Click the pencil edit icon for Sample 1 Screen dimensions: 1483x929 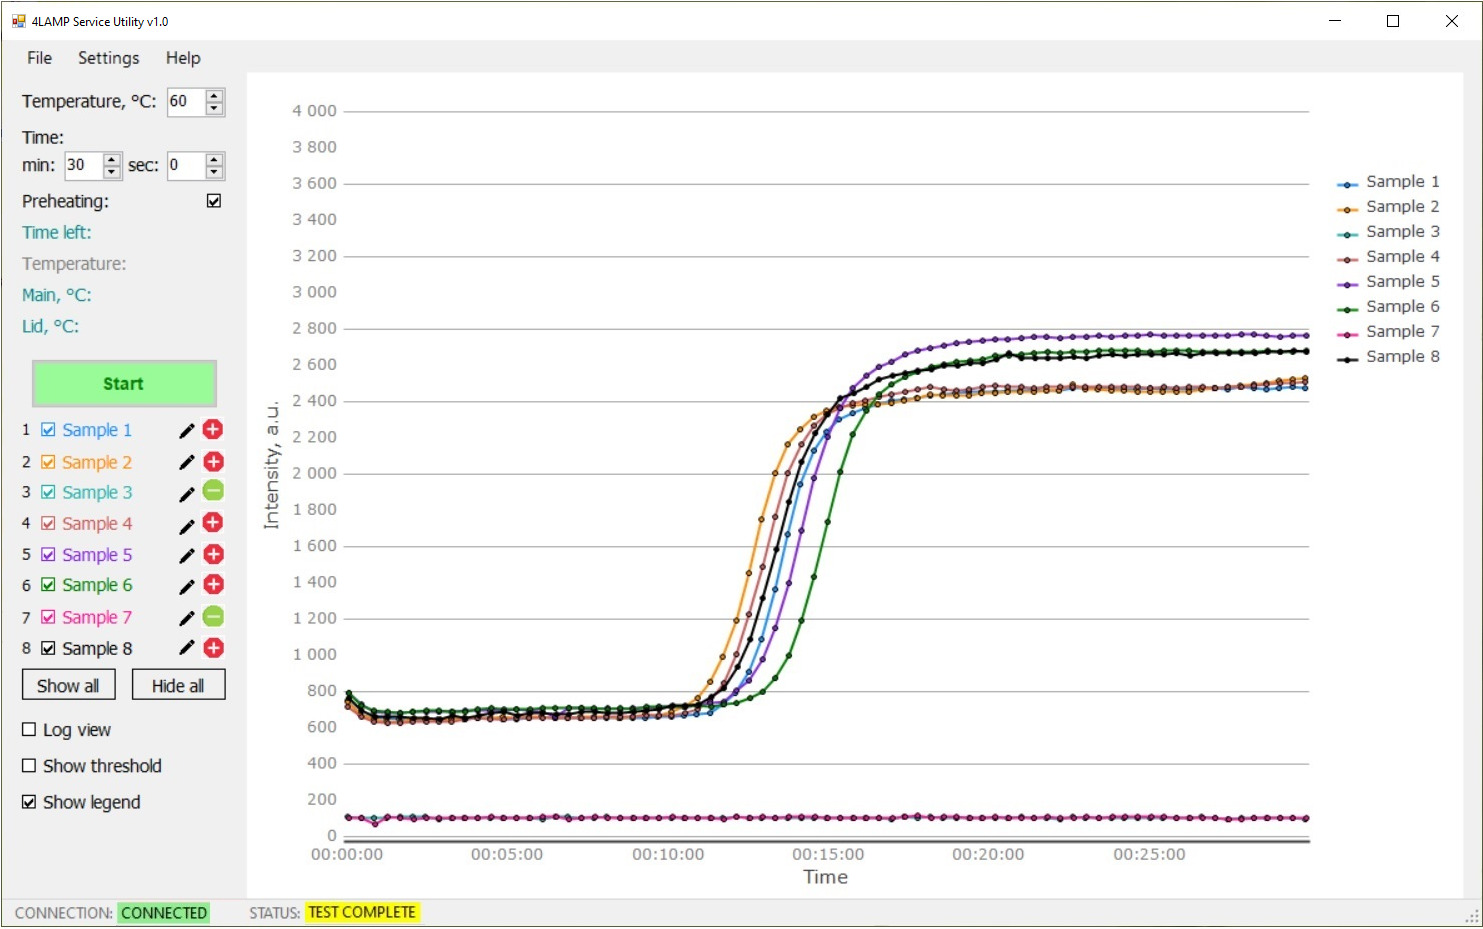coord(186,431)
